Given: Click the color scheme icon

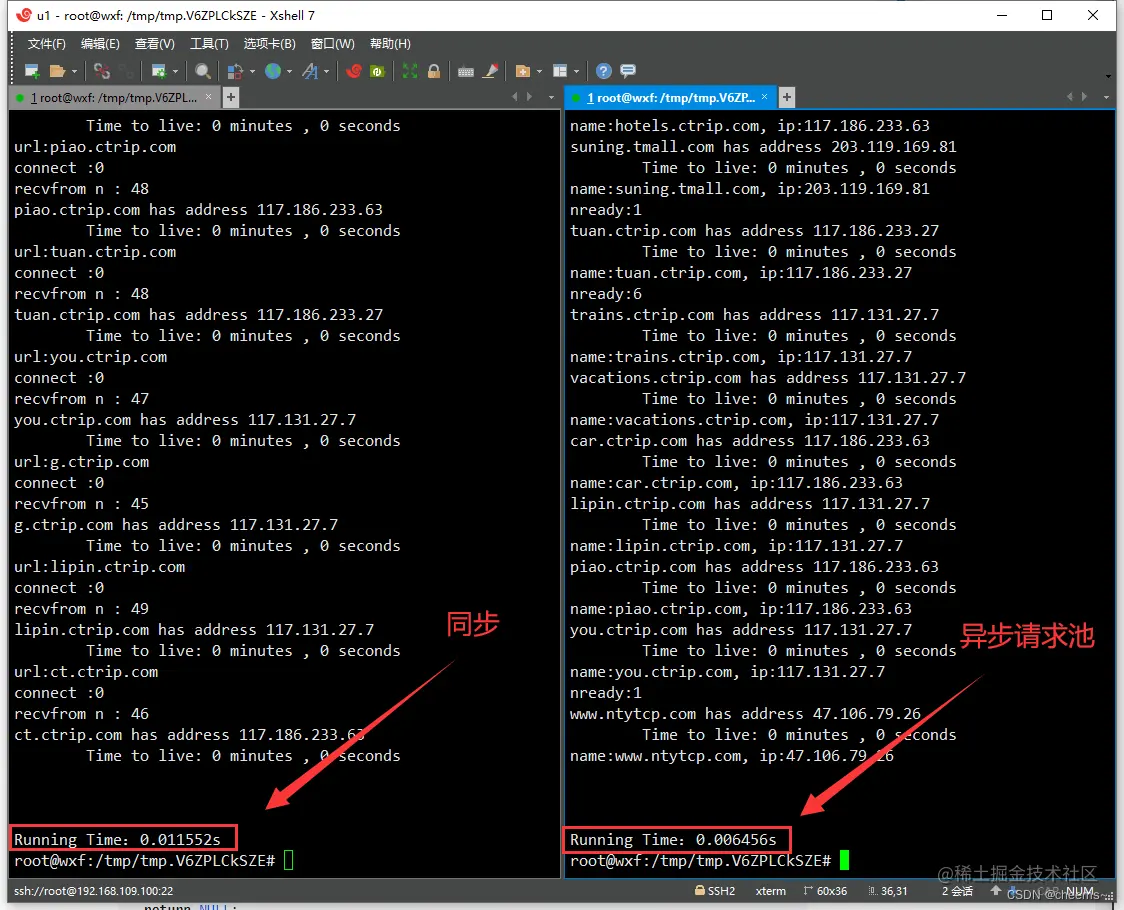Looking at the screenshot, I should click(235, 71).
